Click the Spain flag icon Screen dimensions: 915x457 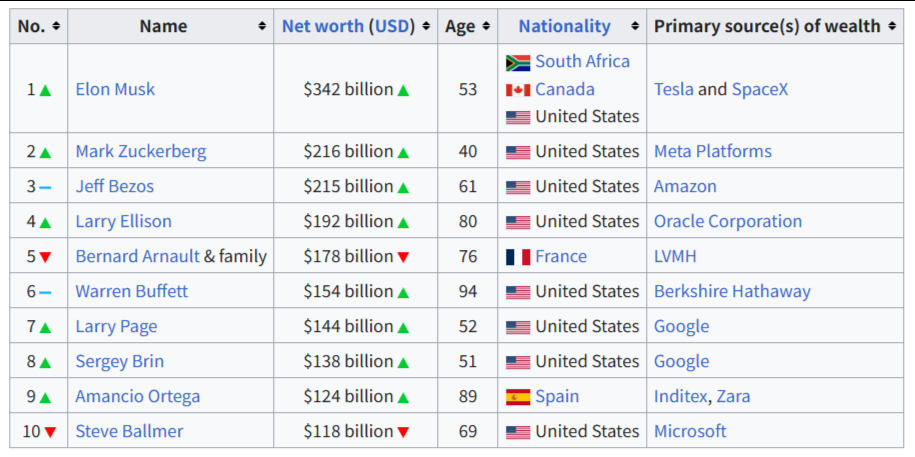518,397
